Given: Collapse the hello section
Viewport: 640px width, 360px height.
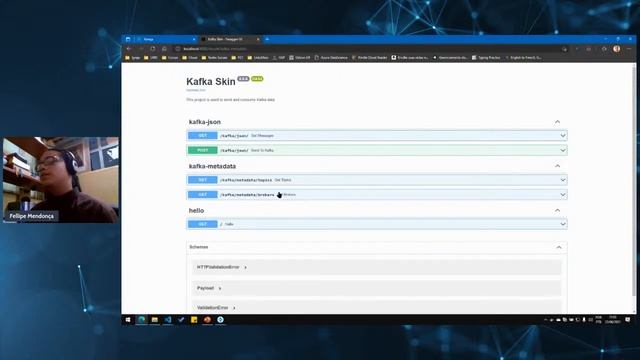Looking at the screenshot, I should coord(557,210).
